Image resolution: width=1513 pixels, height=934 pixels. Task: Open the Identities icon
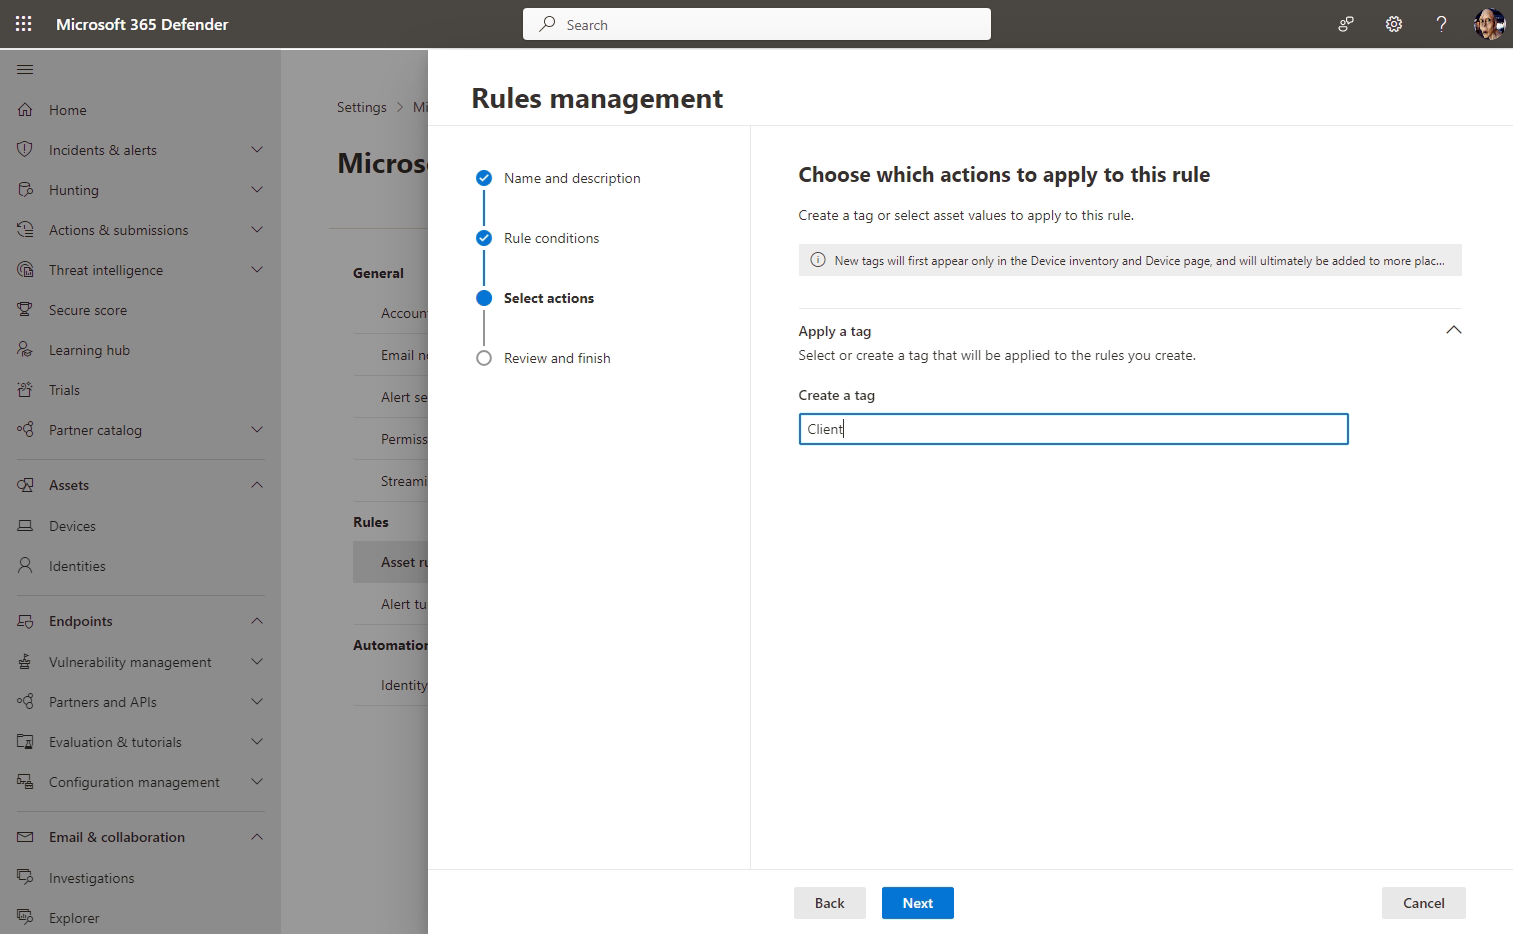25,565
